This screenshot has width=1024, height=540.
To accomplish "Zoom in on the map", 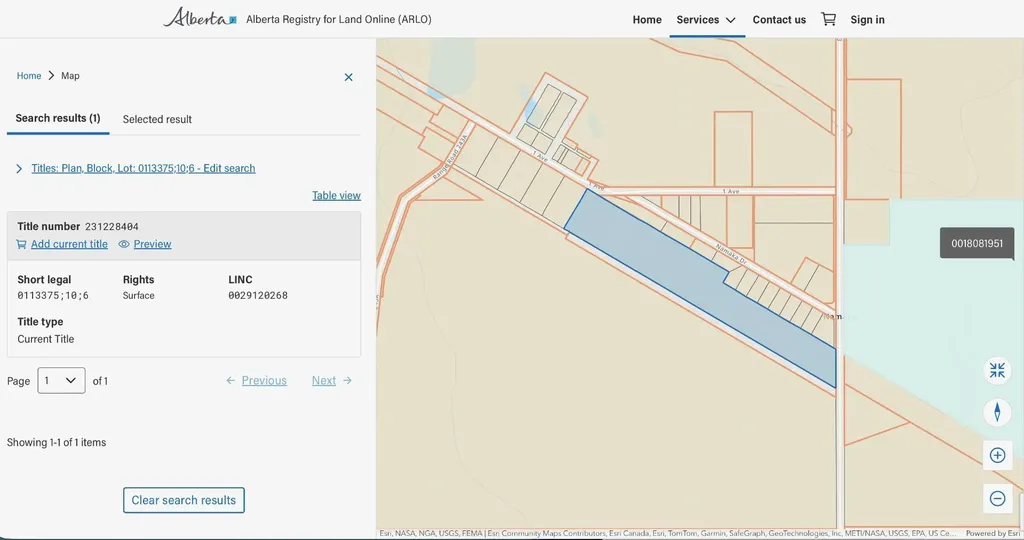I will pyautogui.click(x=997, y=455).
